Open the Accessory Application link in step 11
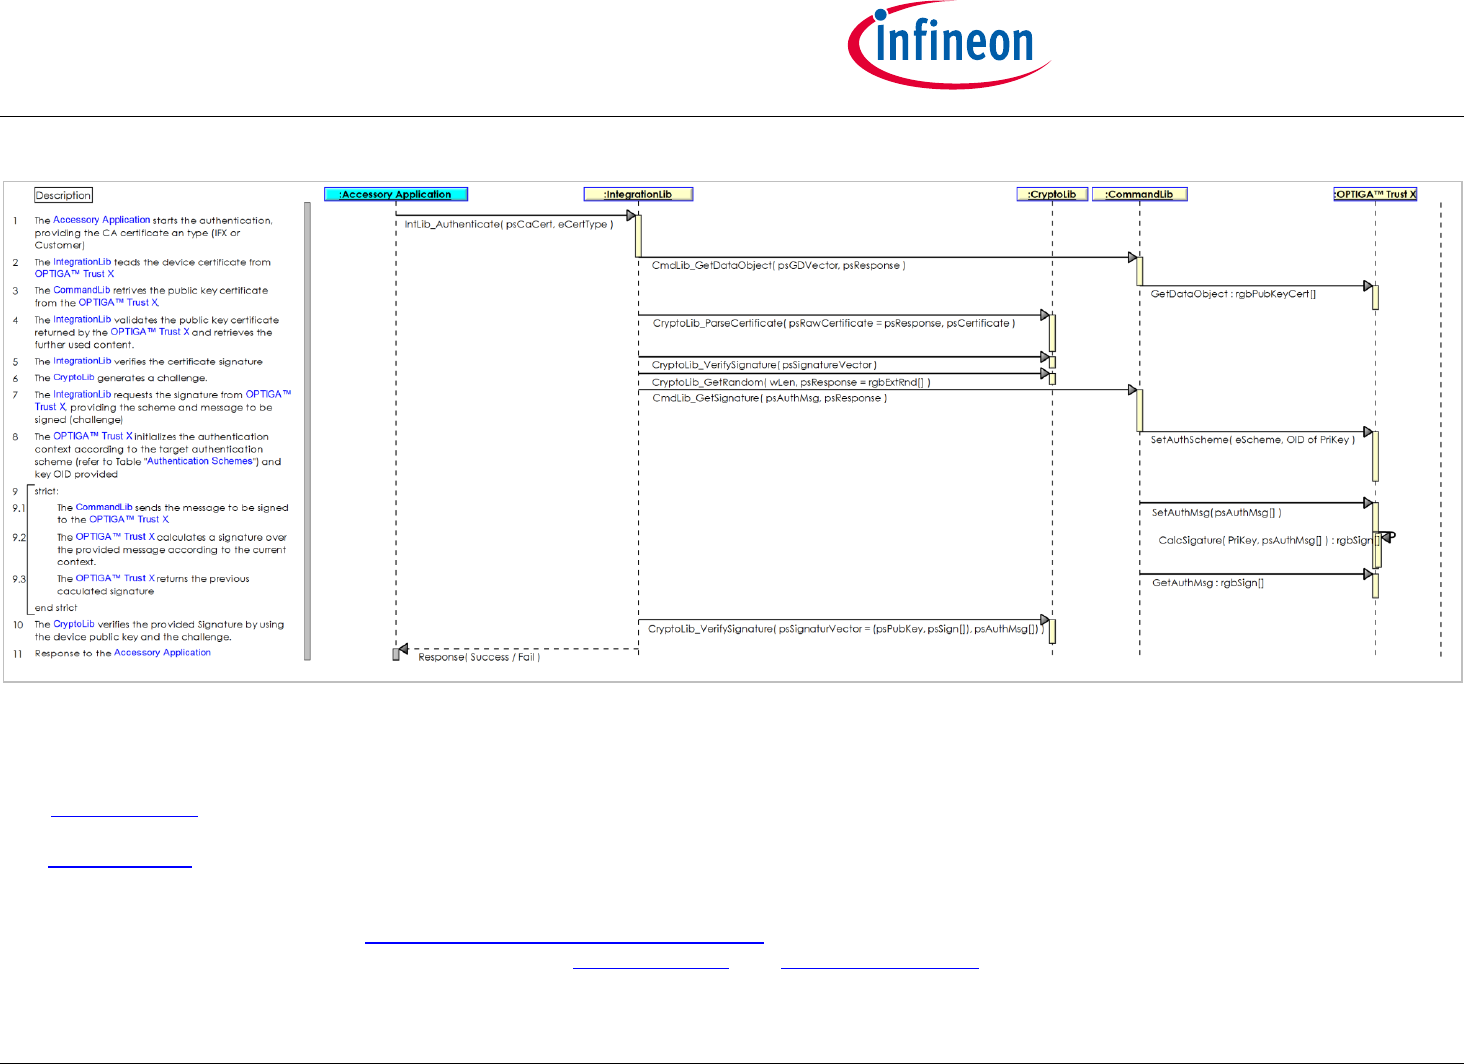Image resolution: width=1464 pixels, height=1064 pixels. (x=163, y=653)
